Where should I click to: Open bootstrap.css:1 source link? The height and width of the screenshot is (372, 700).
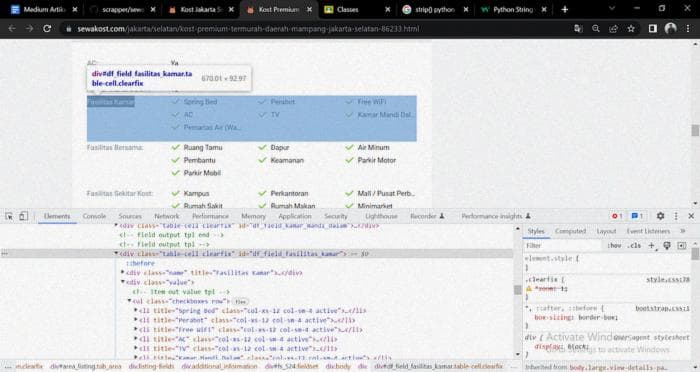tap(662, 308)
